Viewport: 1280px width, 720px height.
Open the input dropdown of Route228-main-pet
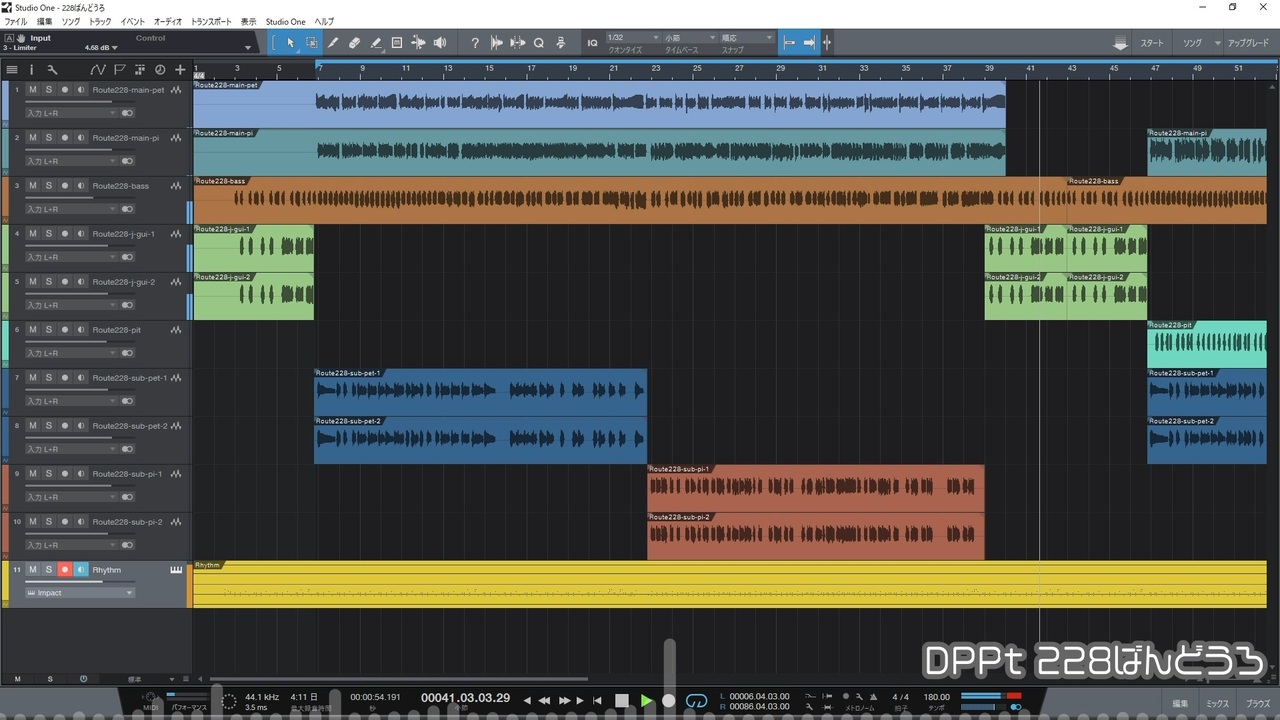[71, 113]
